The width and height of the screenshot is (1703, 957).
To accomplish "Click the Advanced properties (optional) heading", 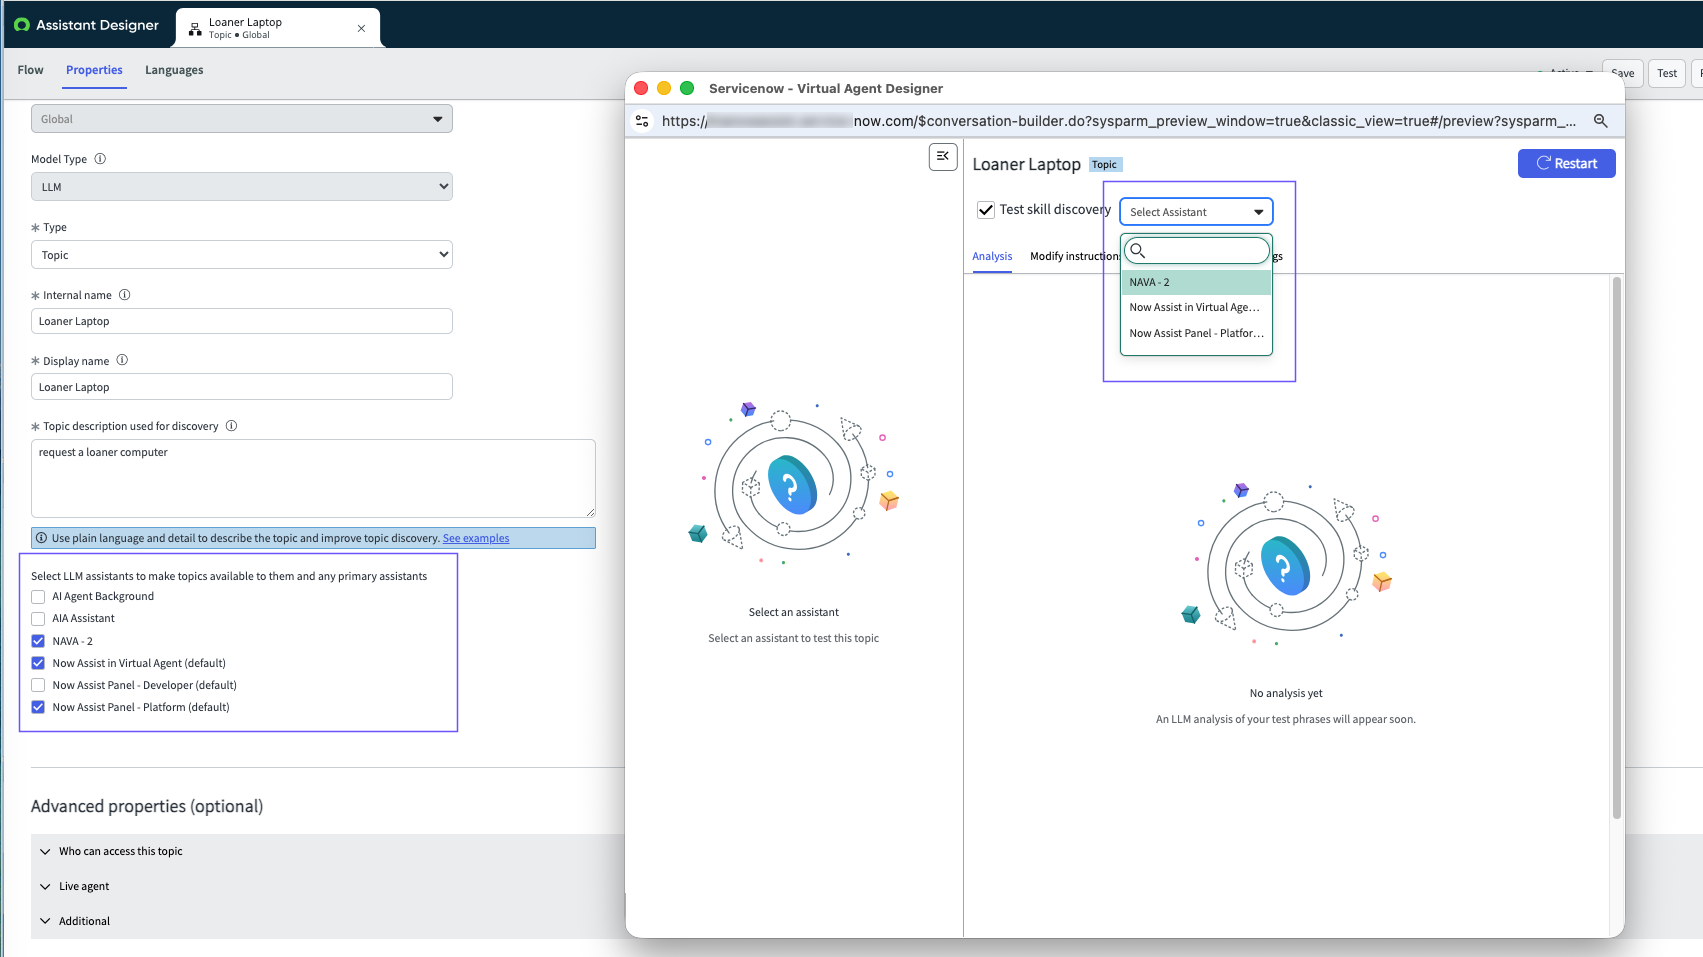I will point(147,806).
